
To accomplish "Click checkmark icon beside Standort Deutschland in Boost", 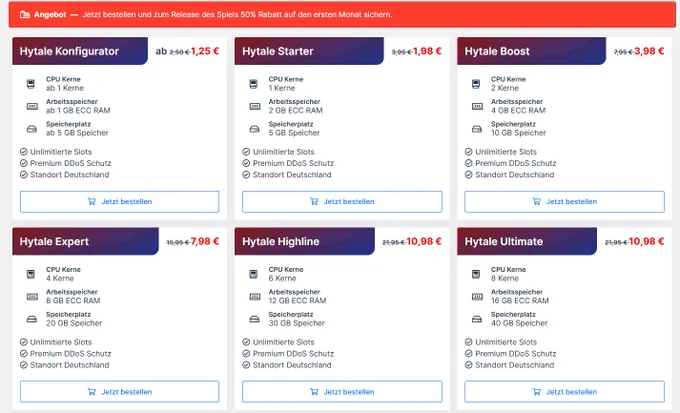I will (x=469, y=175).
